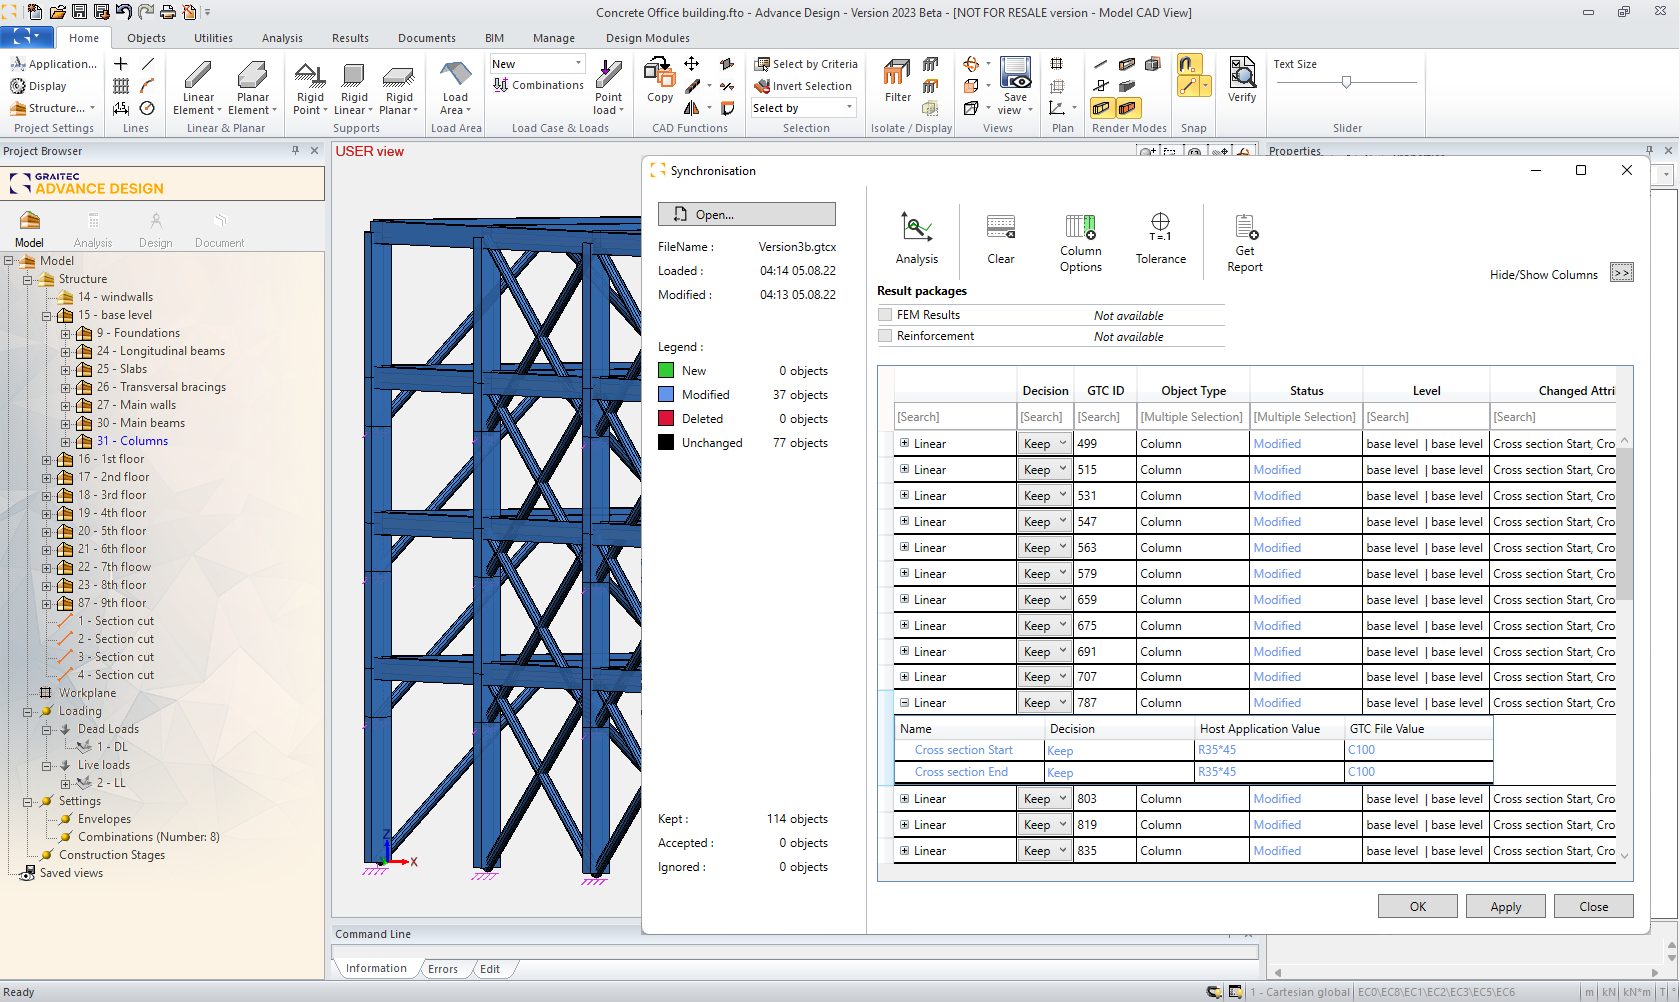Open the Design Modules ribbon tab
1680x1002 pixels.
pos(647,38)
